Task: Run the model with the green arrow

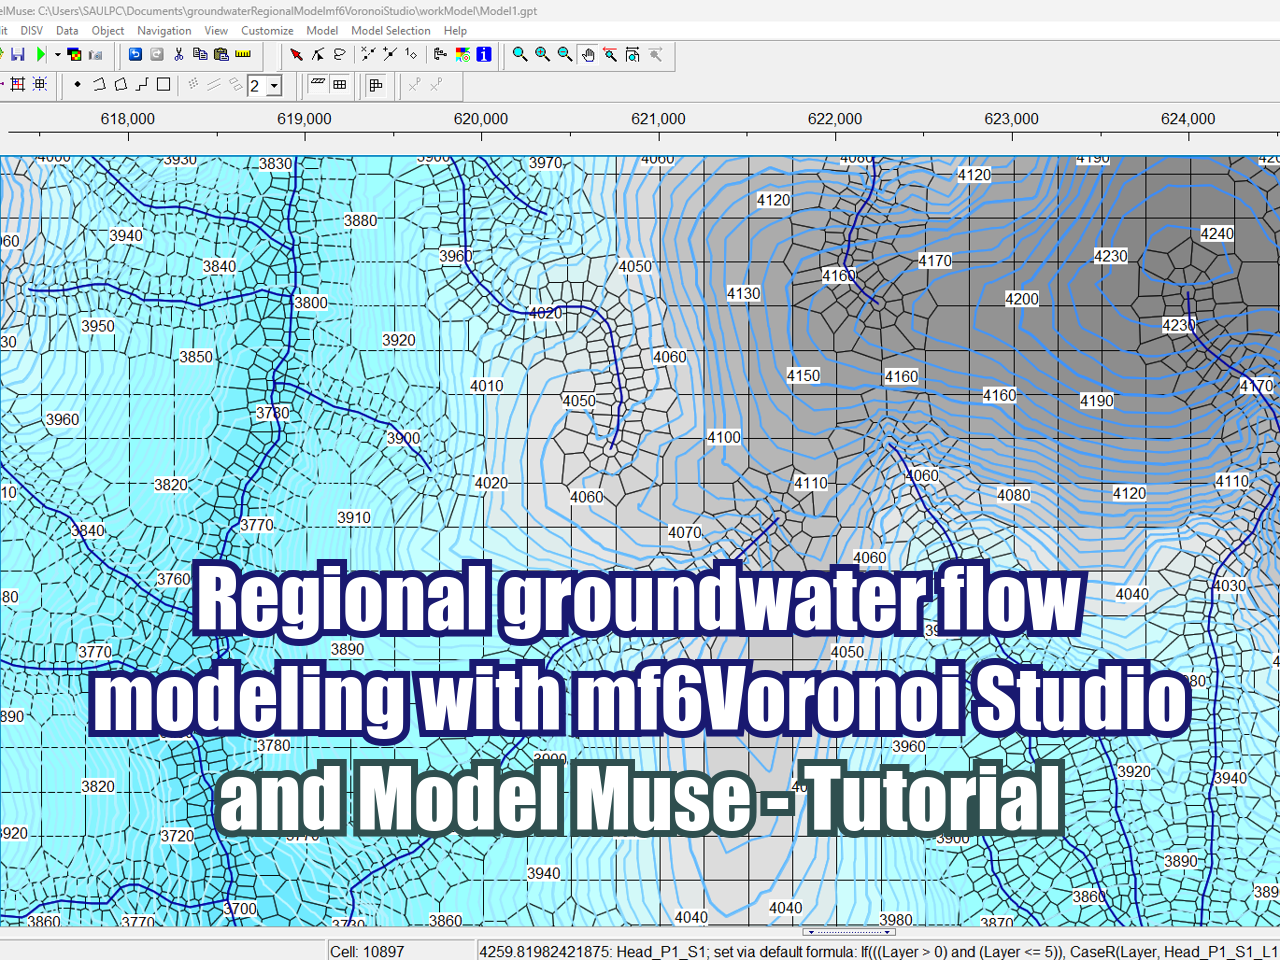Action: click(41, 54)
